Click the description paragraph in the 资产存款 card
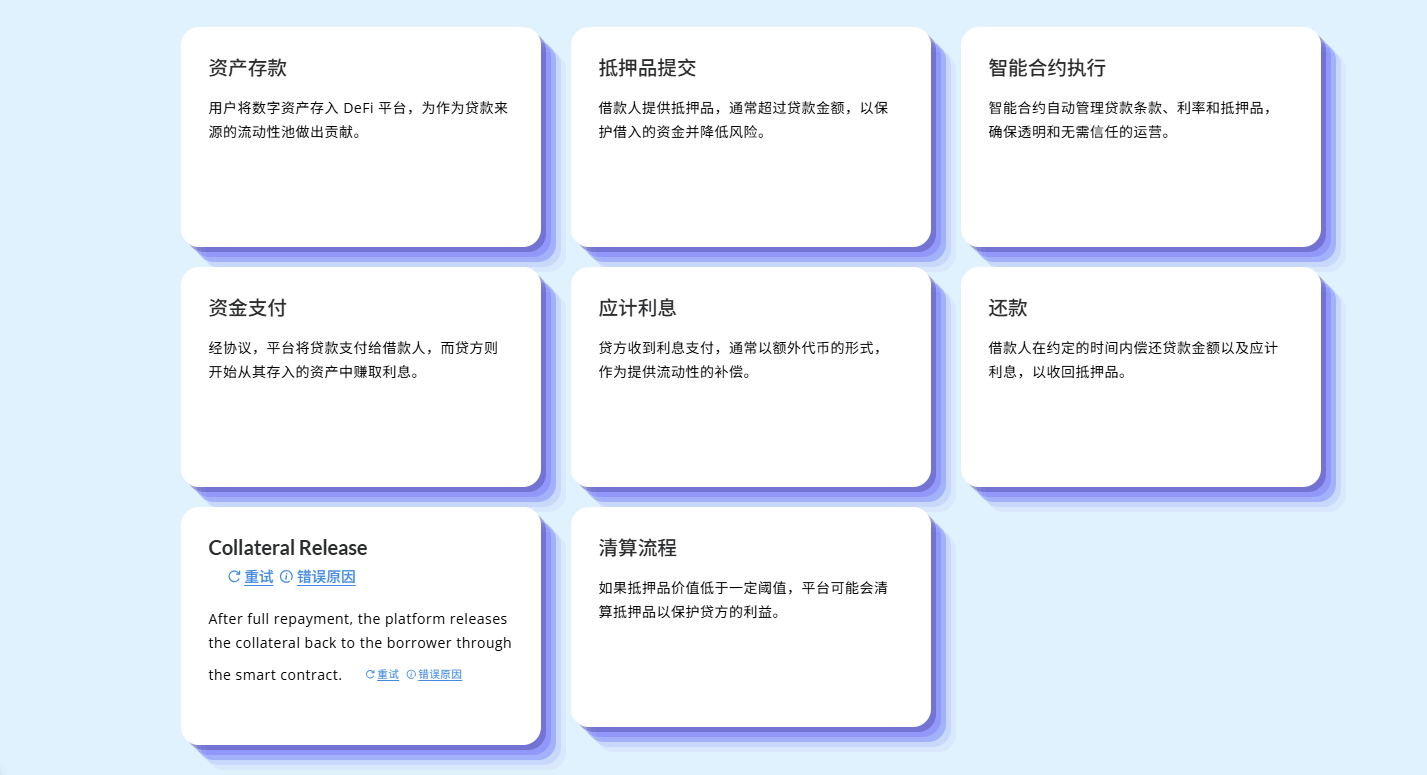The height and width of the screenshot is (775, 1427). [x=358, y=120]
